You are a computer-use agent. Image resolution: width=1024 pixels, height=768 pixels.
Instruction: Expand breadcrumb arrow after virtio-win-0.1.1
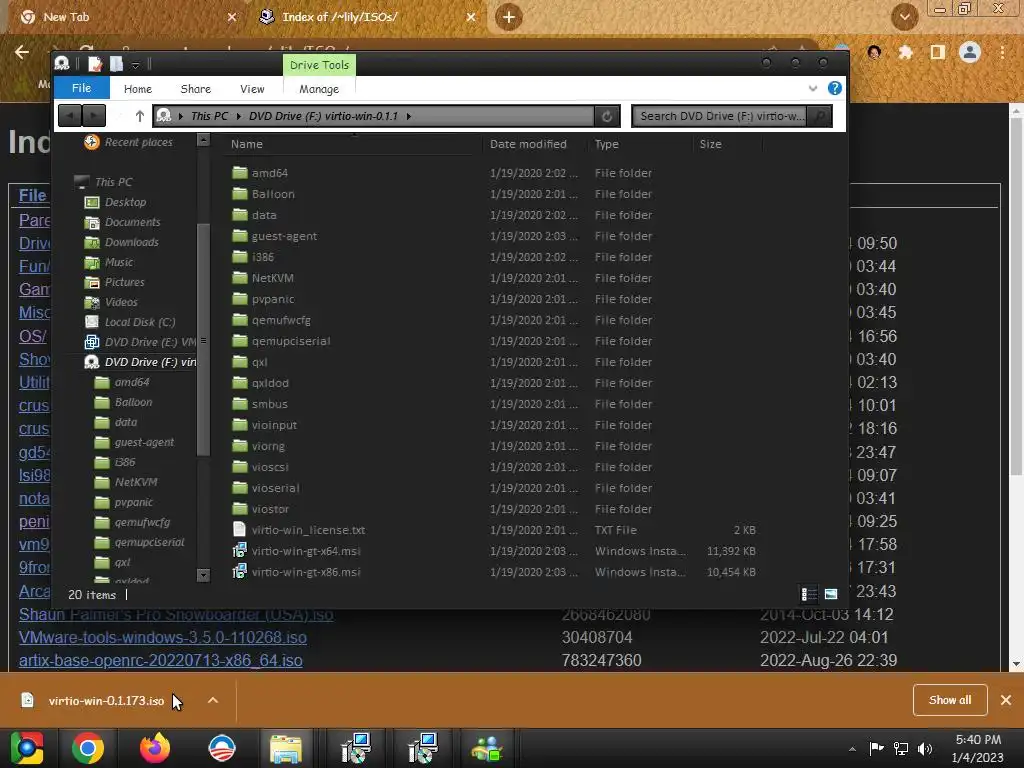click(x=409, y=116)
